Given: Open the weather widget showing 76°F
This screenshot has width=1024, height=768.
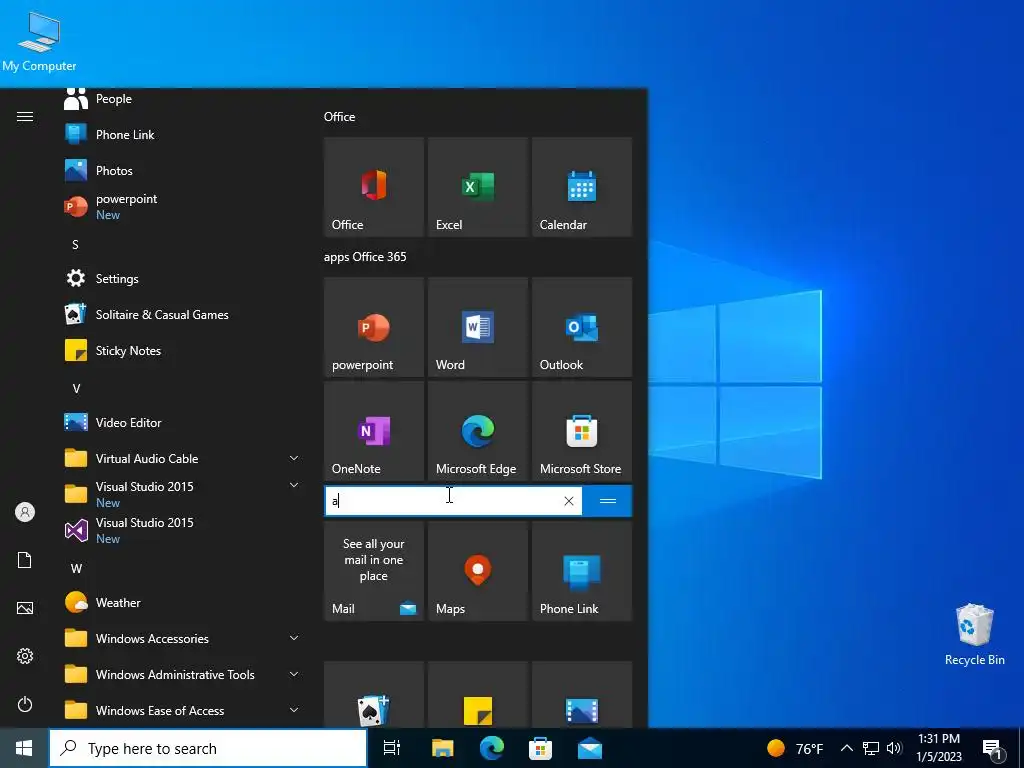Looking at the screenshot, I should pos(795,748).
